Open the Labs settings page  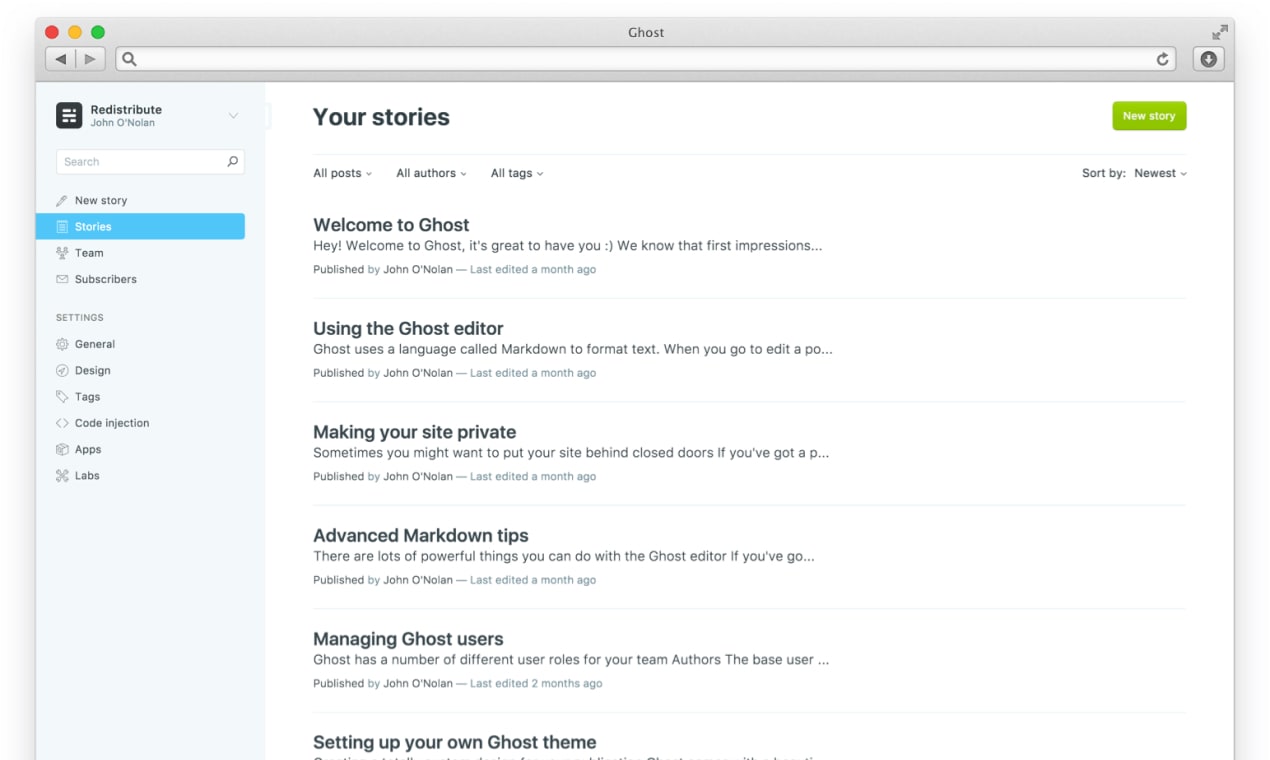(x=87, y=476)
